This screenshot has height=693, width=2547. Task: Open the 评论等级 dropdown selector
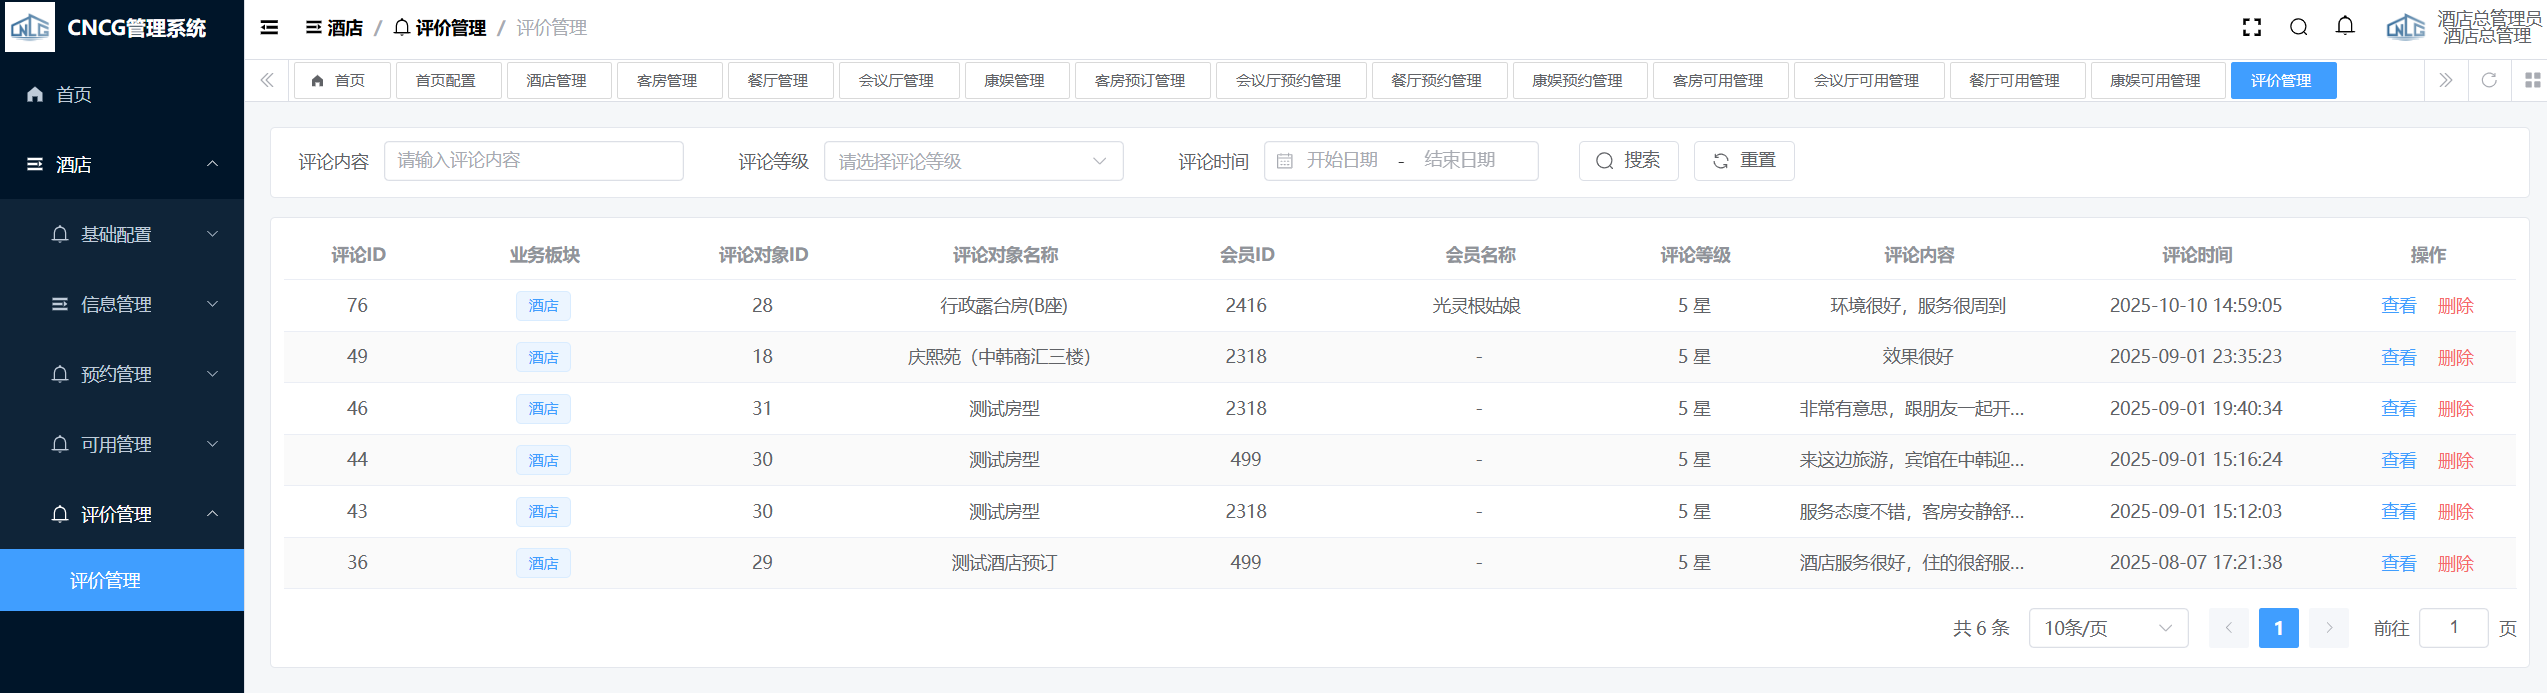coord(972,161)
